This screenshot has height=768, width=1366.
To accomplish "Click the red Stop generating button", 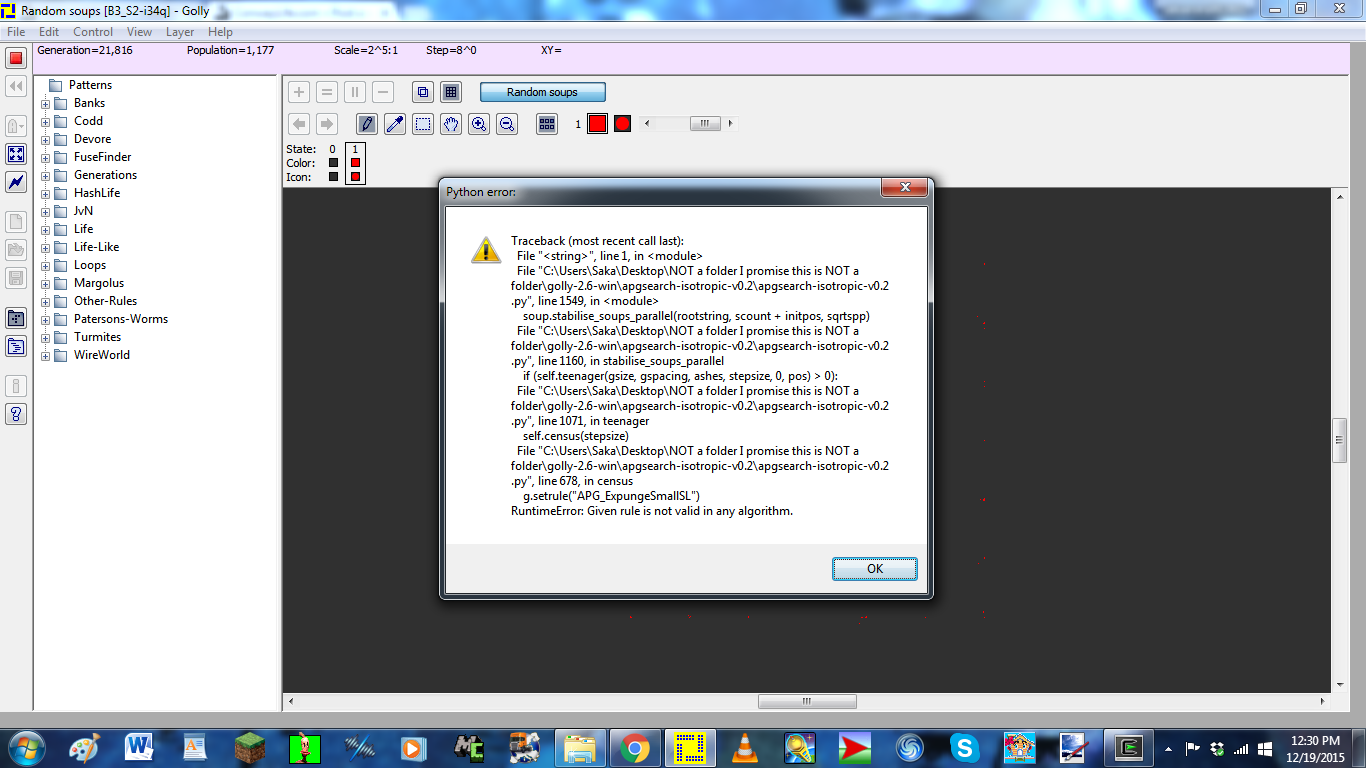I will pos(16,58).
